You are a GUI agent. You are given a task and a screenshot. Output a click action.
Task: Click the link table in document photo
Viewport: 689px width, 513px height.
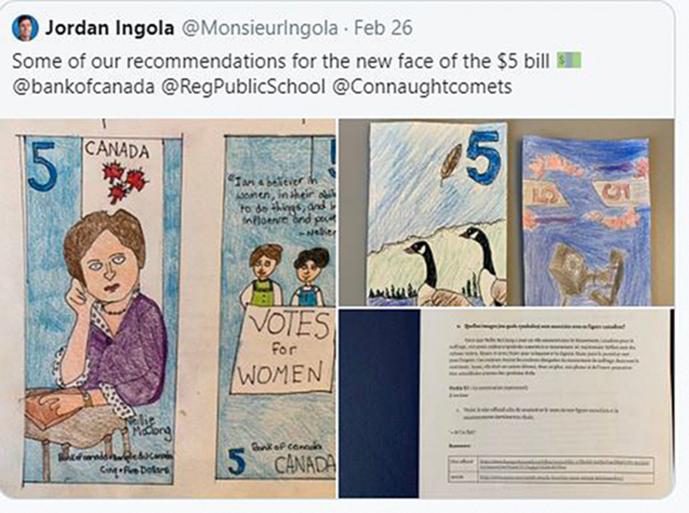tap(550, 469)
